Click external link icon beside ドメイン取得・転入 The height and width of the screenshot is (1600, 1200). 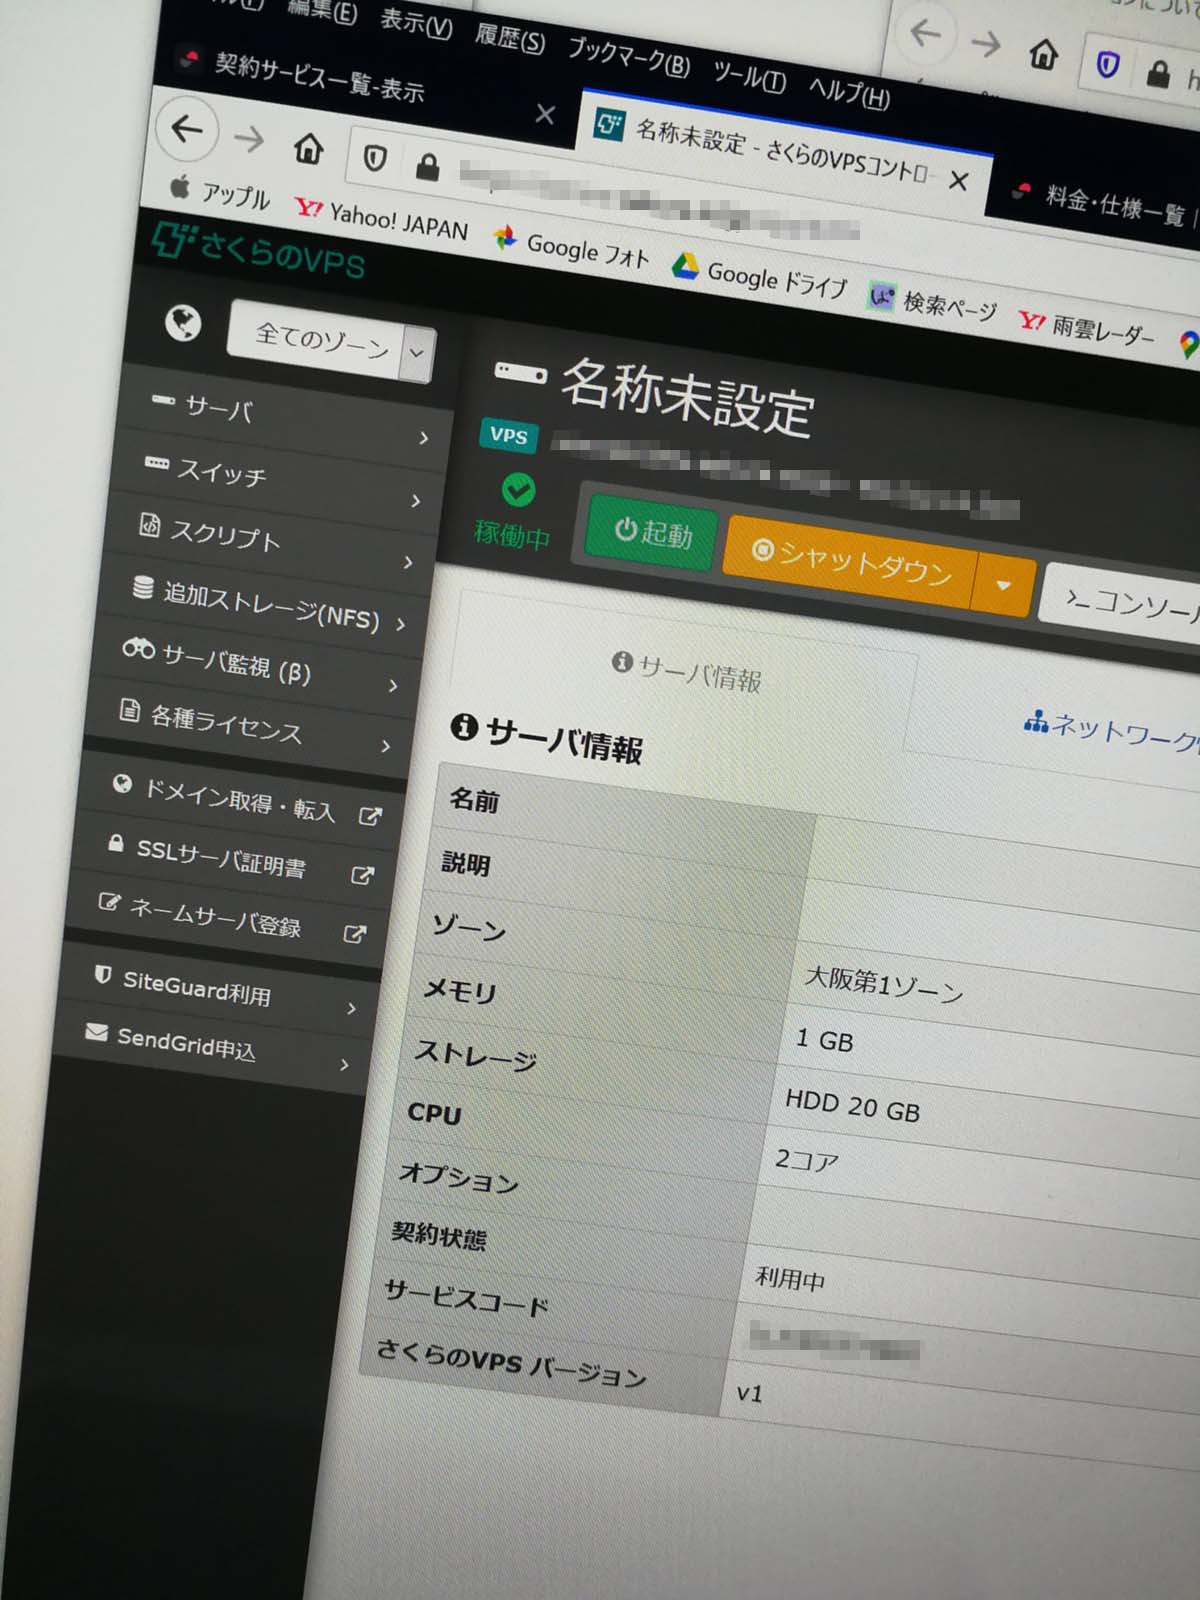[370, 816]
